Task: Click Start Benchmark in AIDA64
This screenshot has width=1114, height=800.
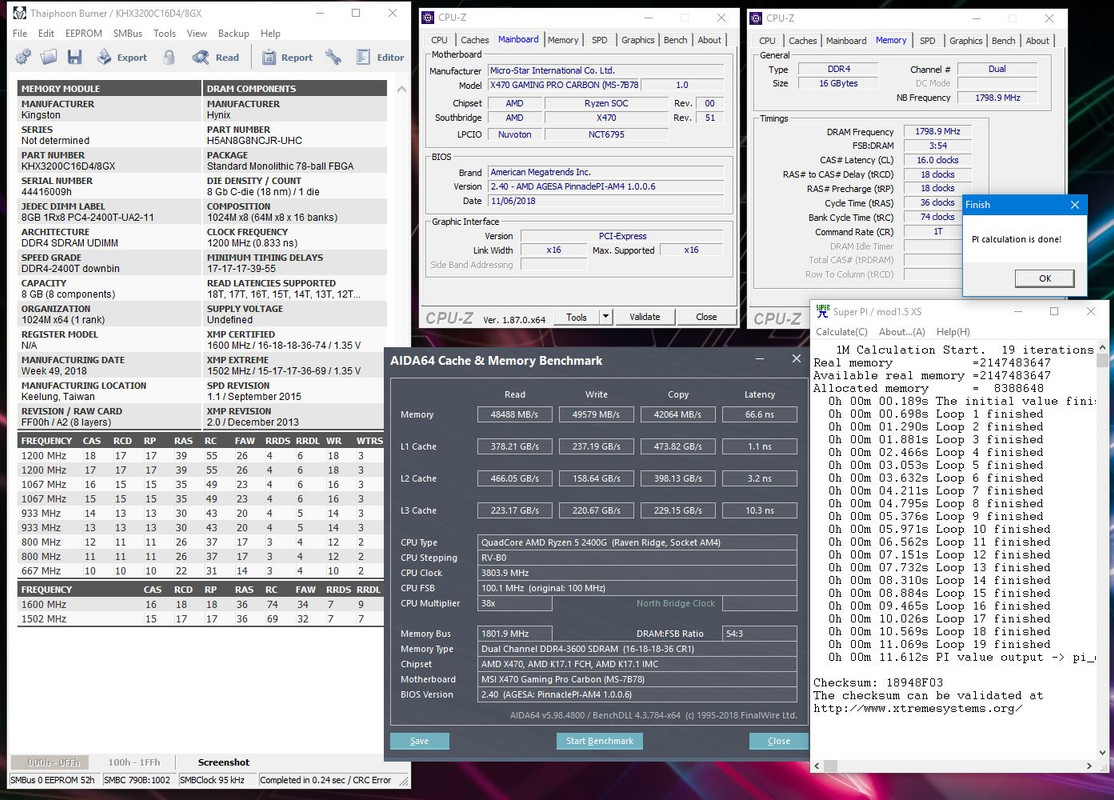Action: [600, 741]
